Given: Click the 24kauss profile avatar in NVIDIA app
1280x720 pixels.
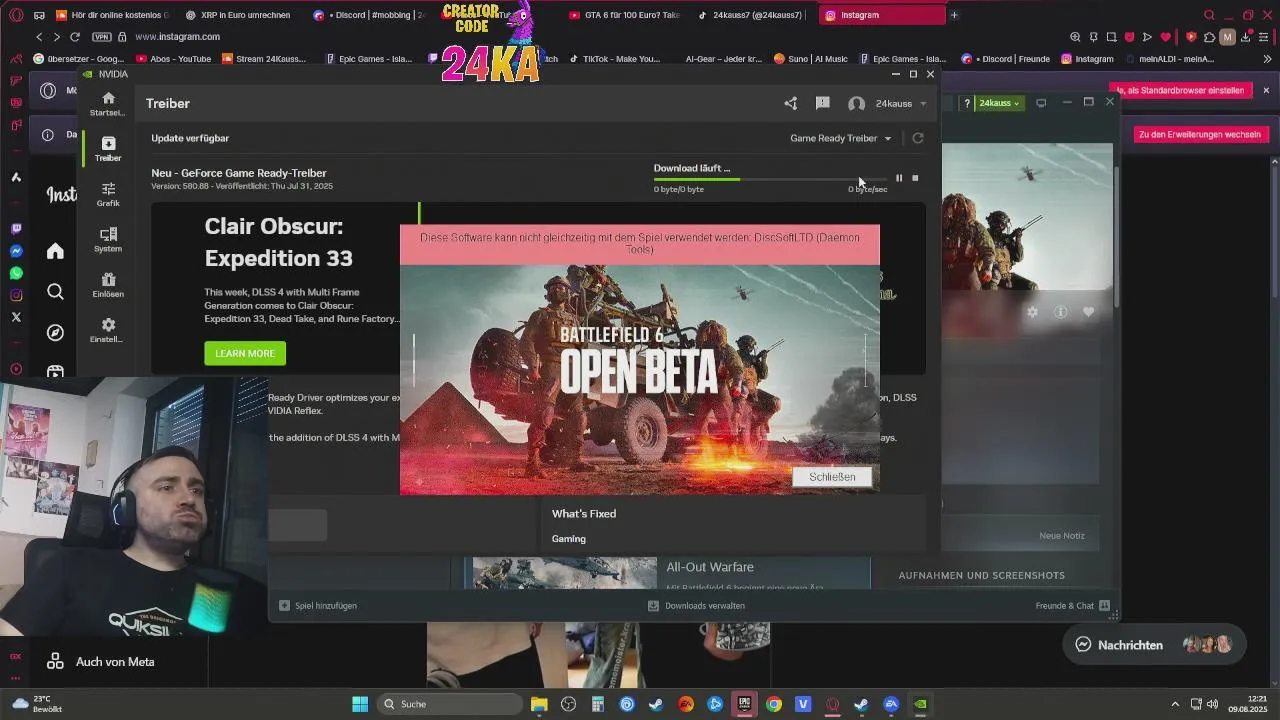Looking at the screenshot, I should (856, 104).
